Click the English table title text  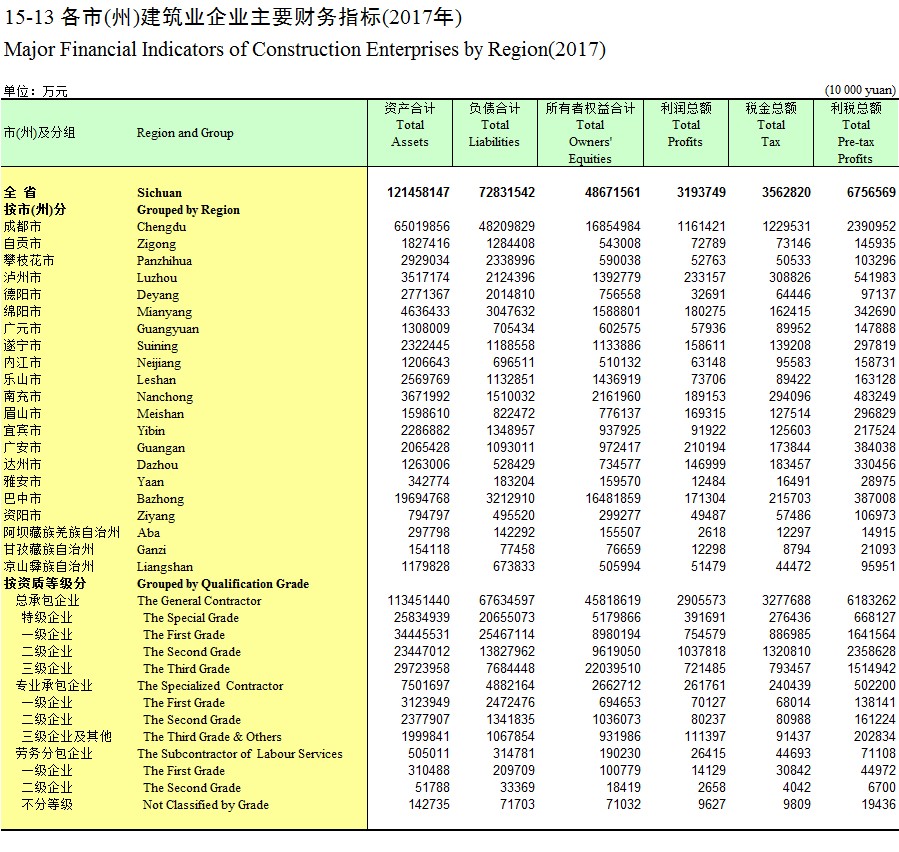304,50
